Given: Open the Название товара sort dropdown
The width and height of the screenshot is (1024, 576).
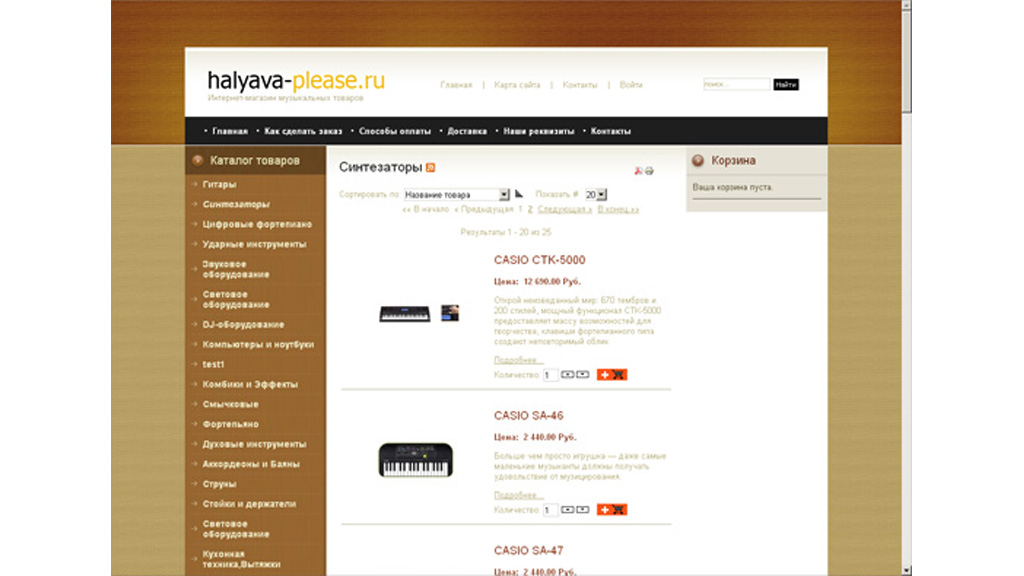Looking at the screenshot, I should click(456, 195).
